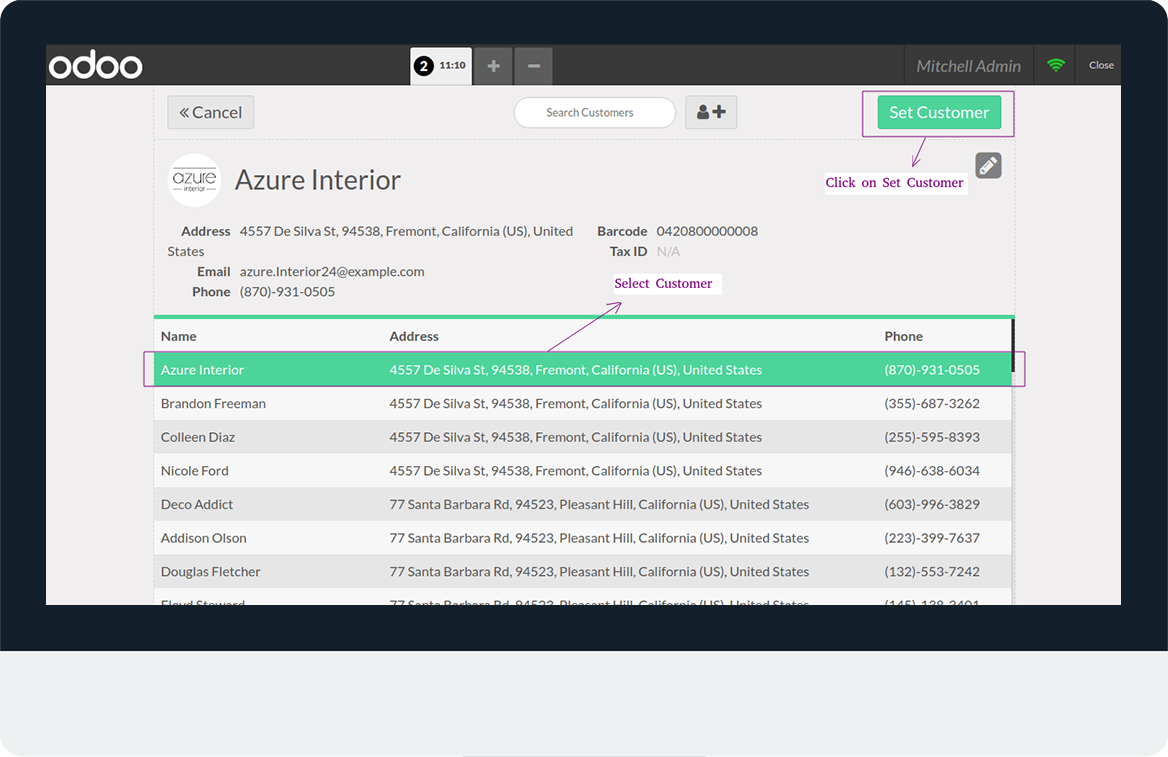
Task: Click Nicole Ford's address cell
Action: [576, 470]
